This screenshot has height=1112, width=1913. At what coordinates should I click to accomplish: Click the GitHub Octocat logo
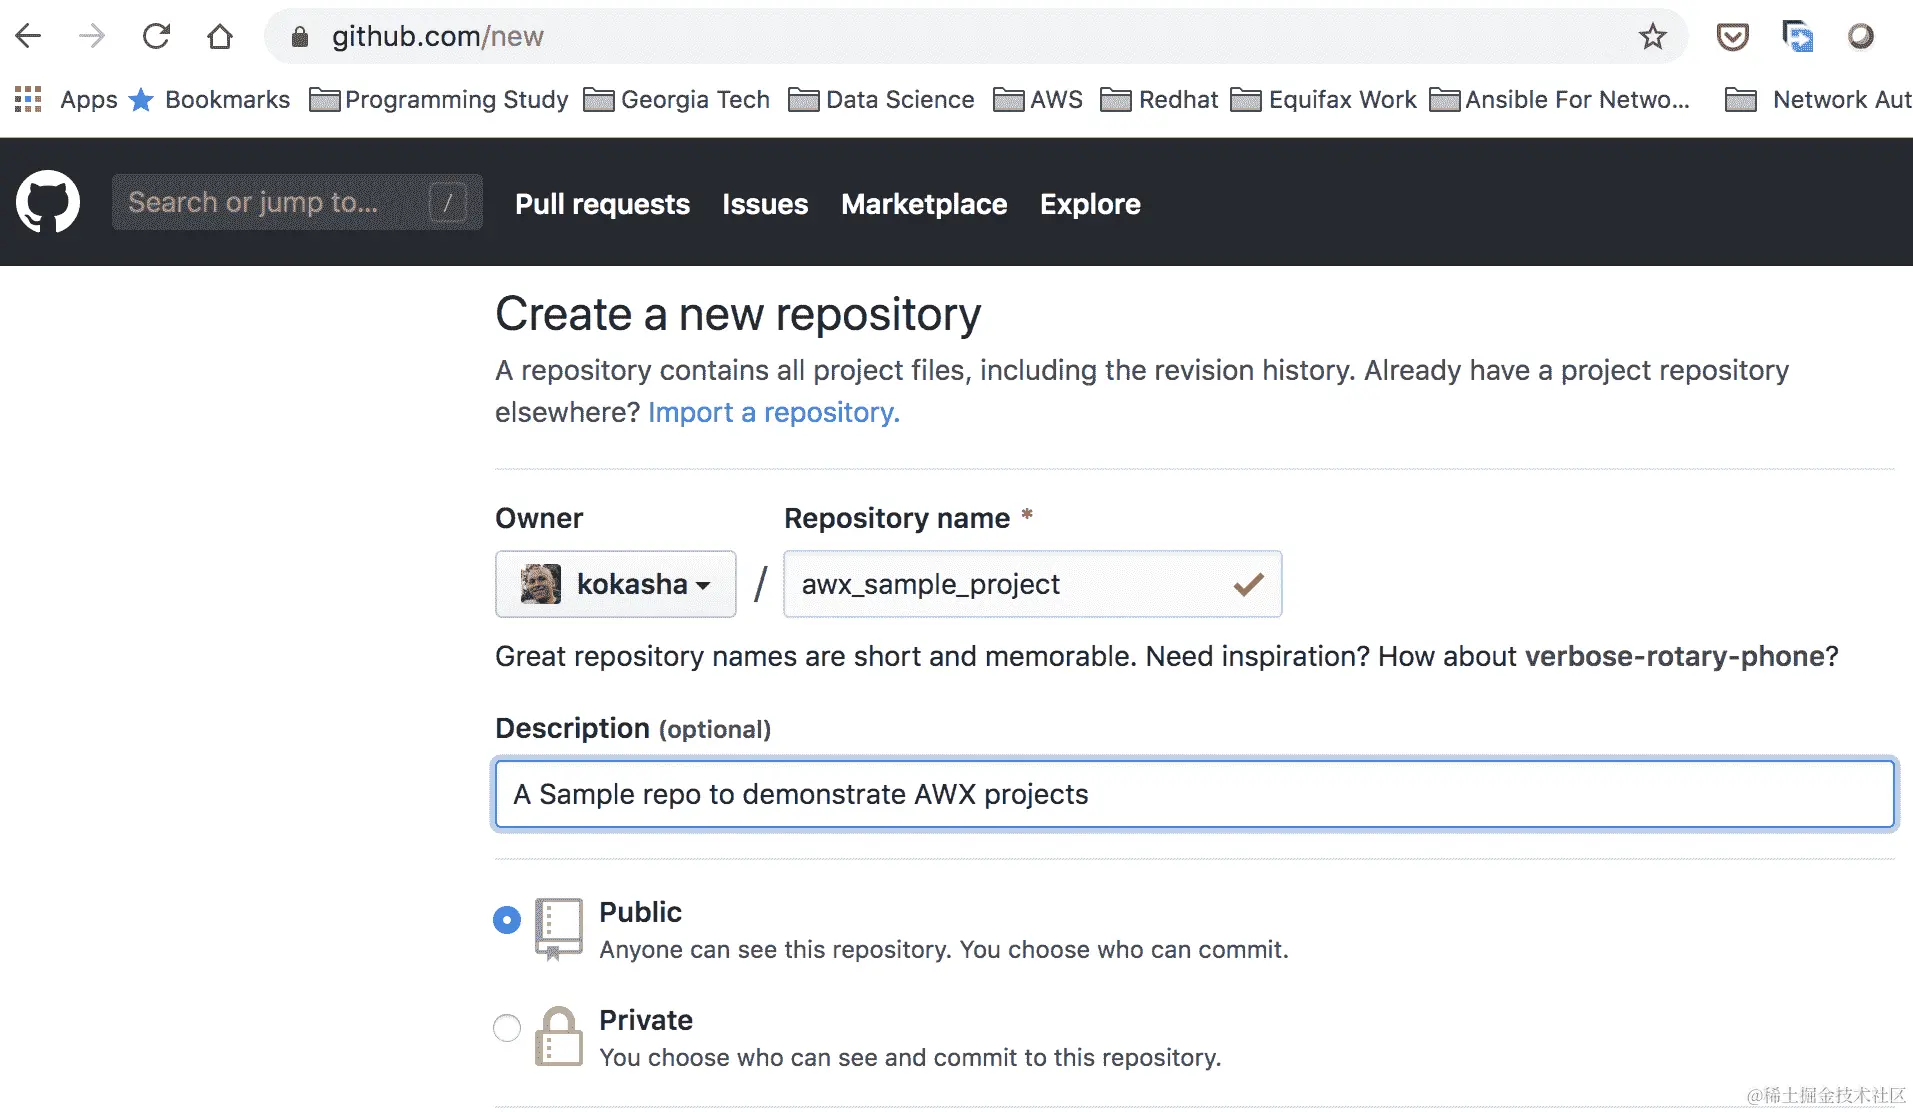(47, 202)
